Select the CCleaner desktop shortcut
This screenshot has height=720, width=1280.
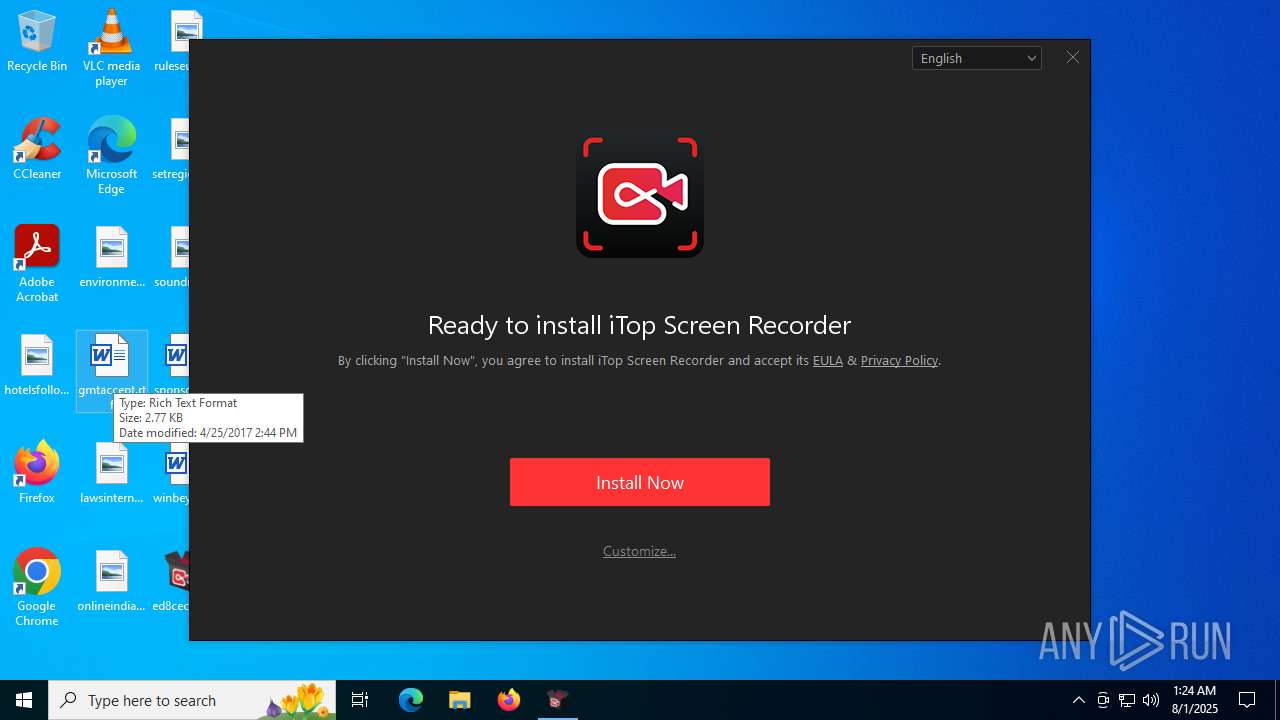(37, 150)
